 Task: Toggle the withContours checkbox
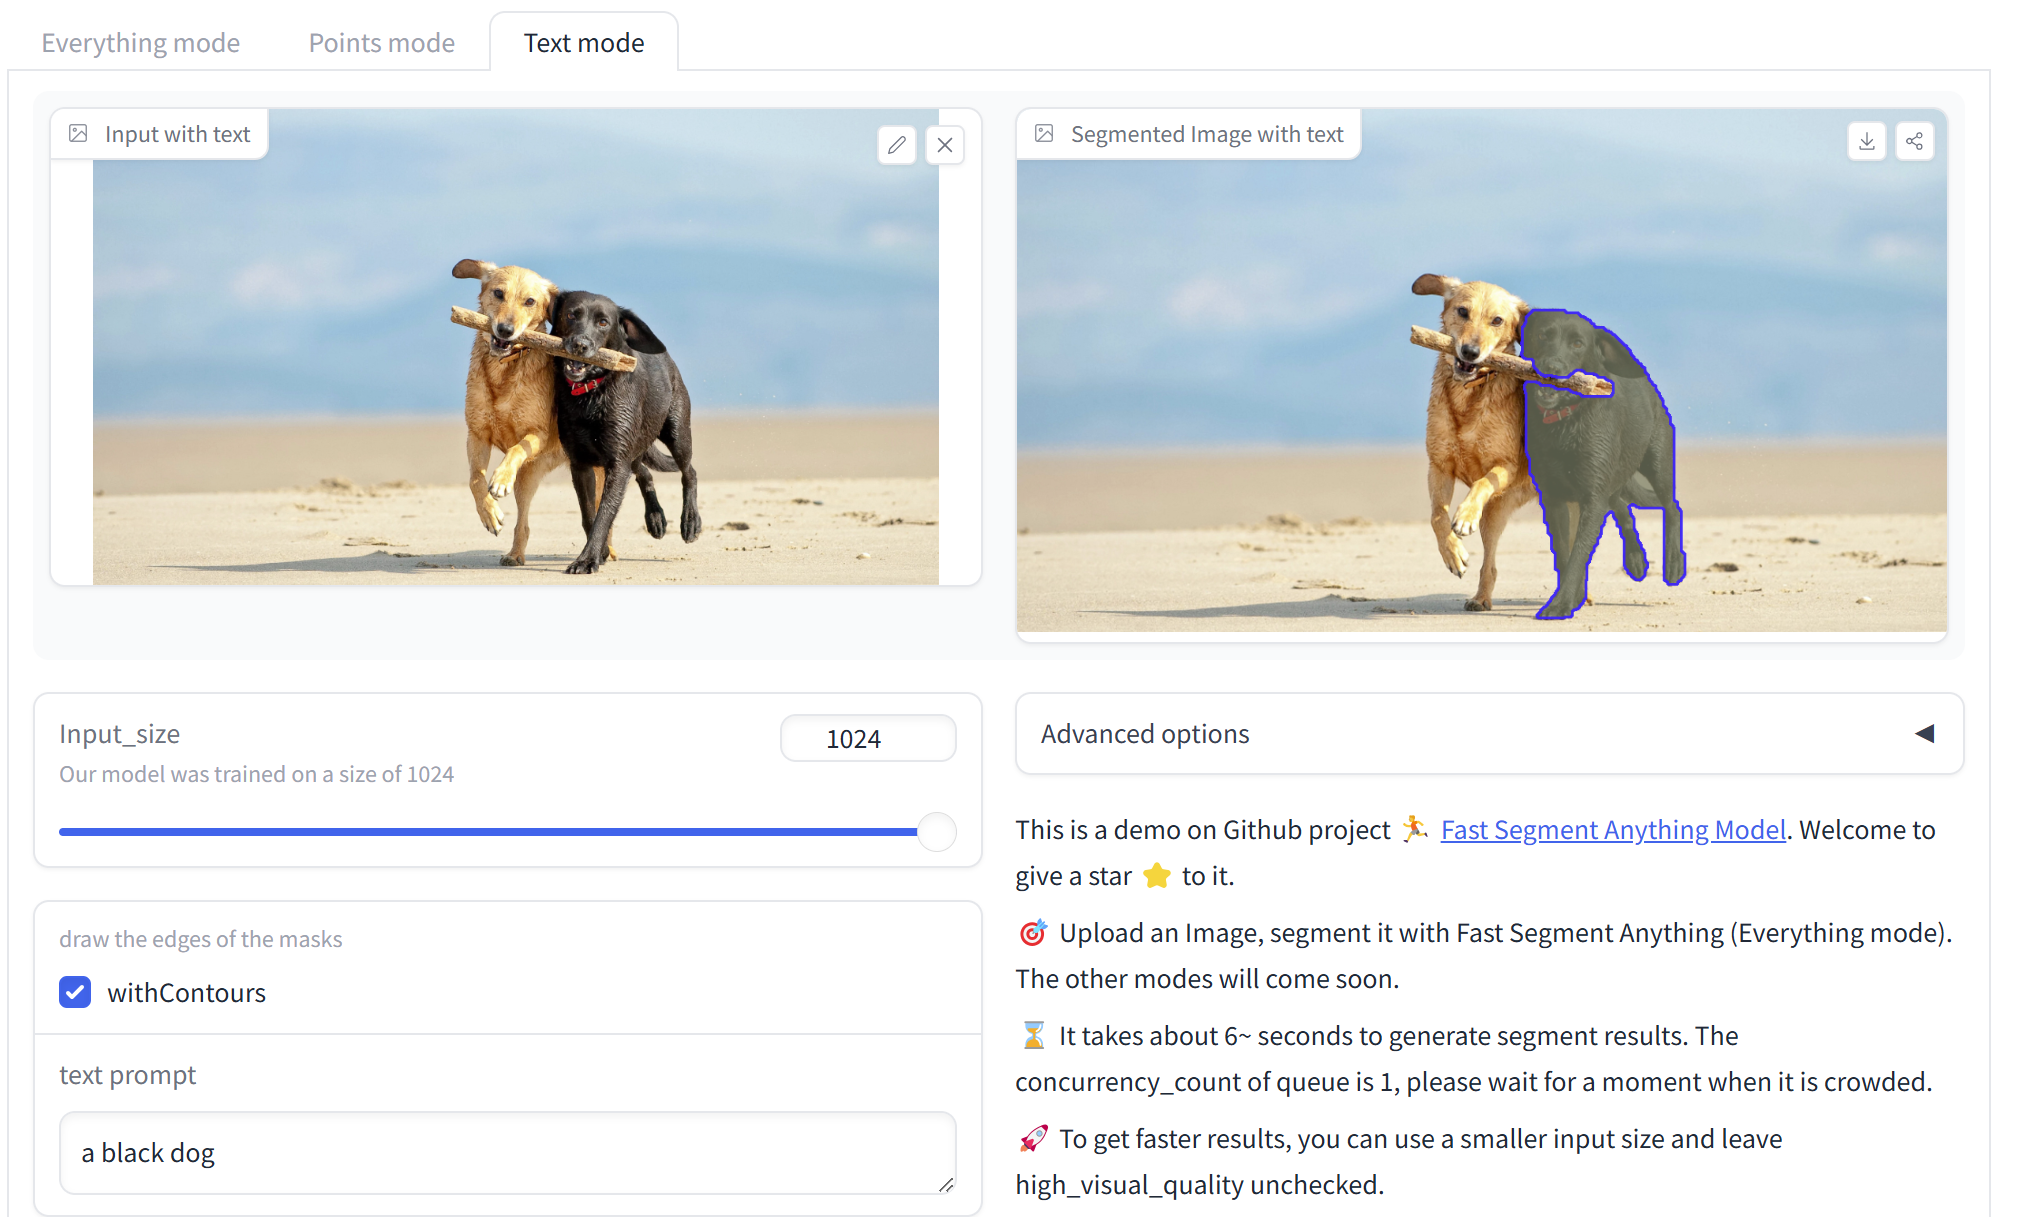(75, 992)
